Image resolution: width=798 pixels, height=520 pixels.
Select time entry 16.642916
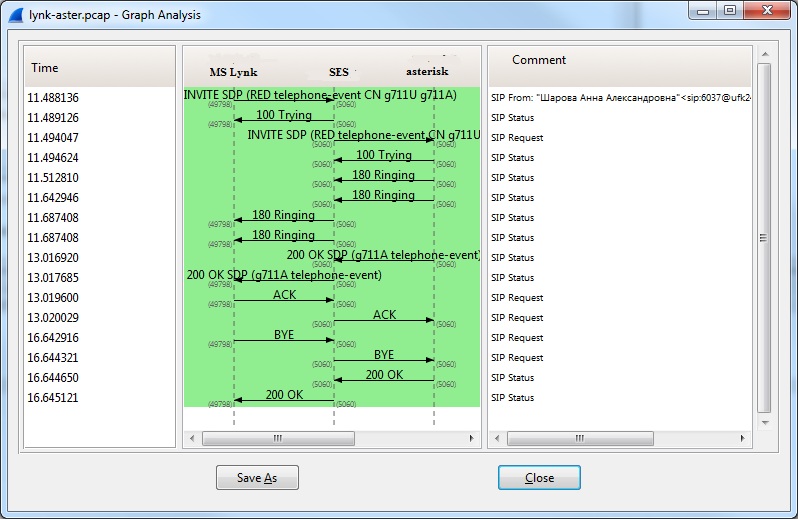coord(53,338)
